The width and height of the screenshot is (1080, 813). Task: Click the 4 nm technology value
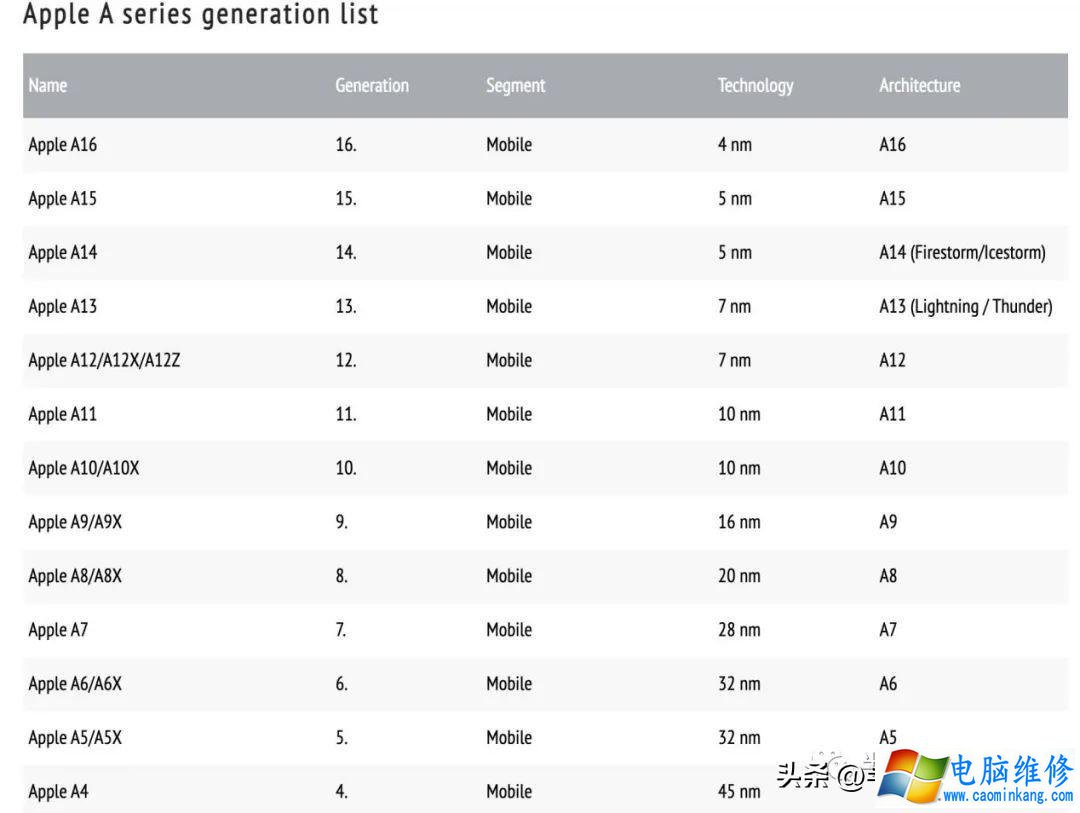tap(735, 145)
